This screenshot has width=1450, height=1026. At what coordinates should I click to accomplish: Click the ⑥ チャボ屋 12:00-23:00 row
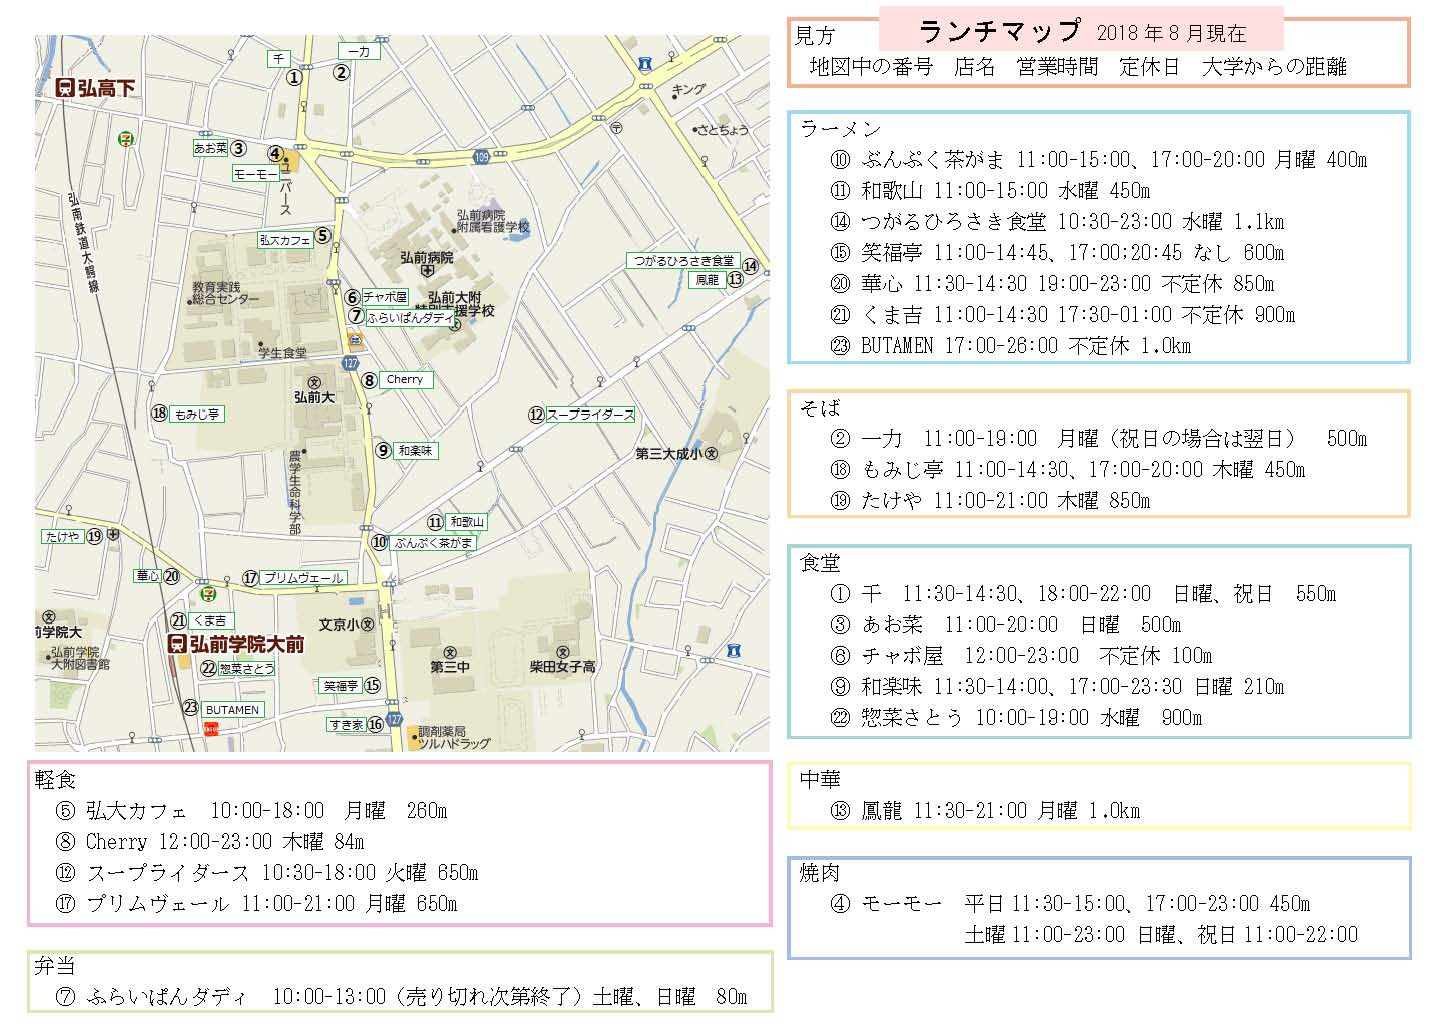(x=1020, y=656)
